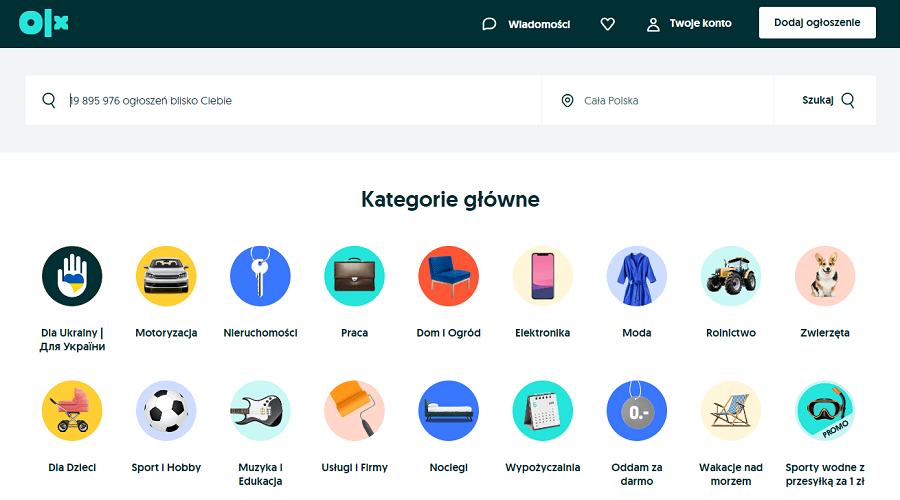Open Dla Ukrainy category hand icon
Screen dimensions: 900x500
point(72,276)
